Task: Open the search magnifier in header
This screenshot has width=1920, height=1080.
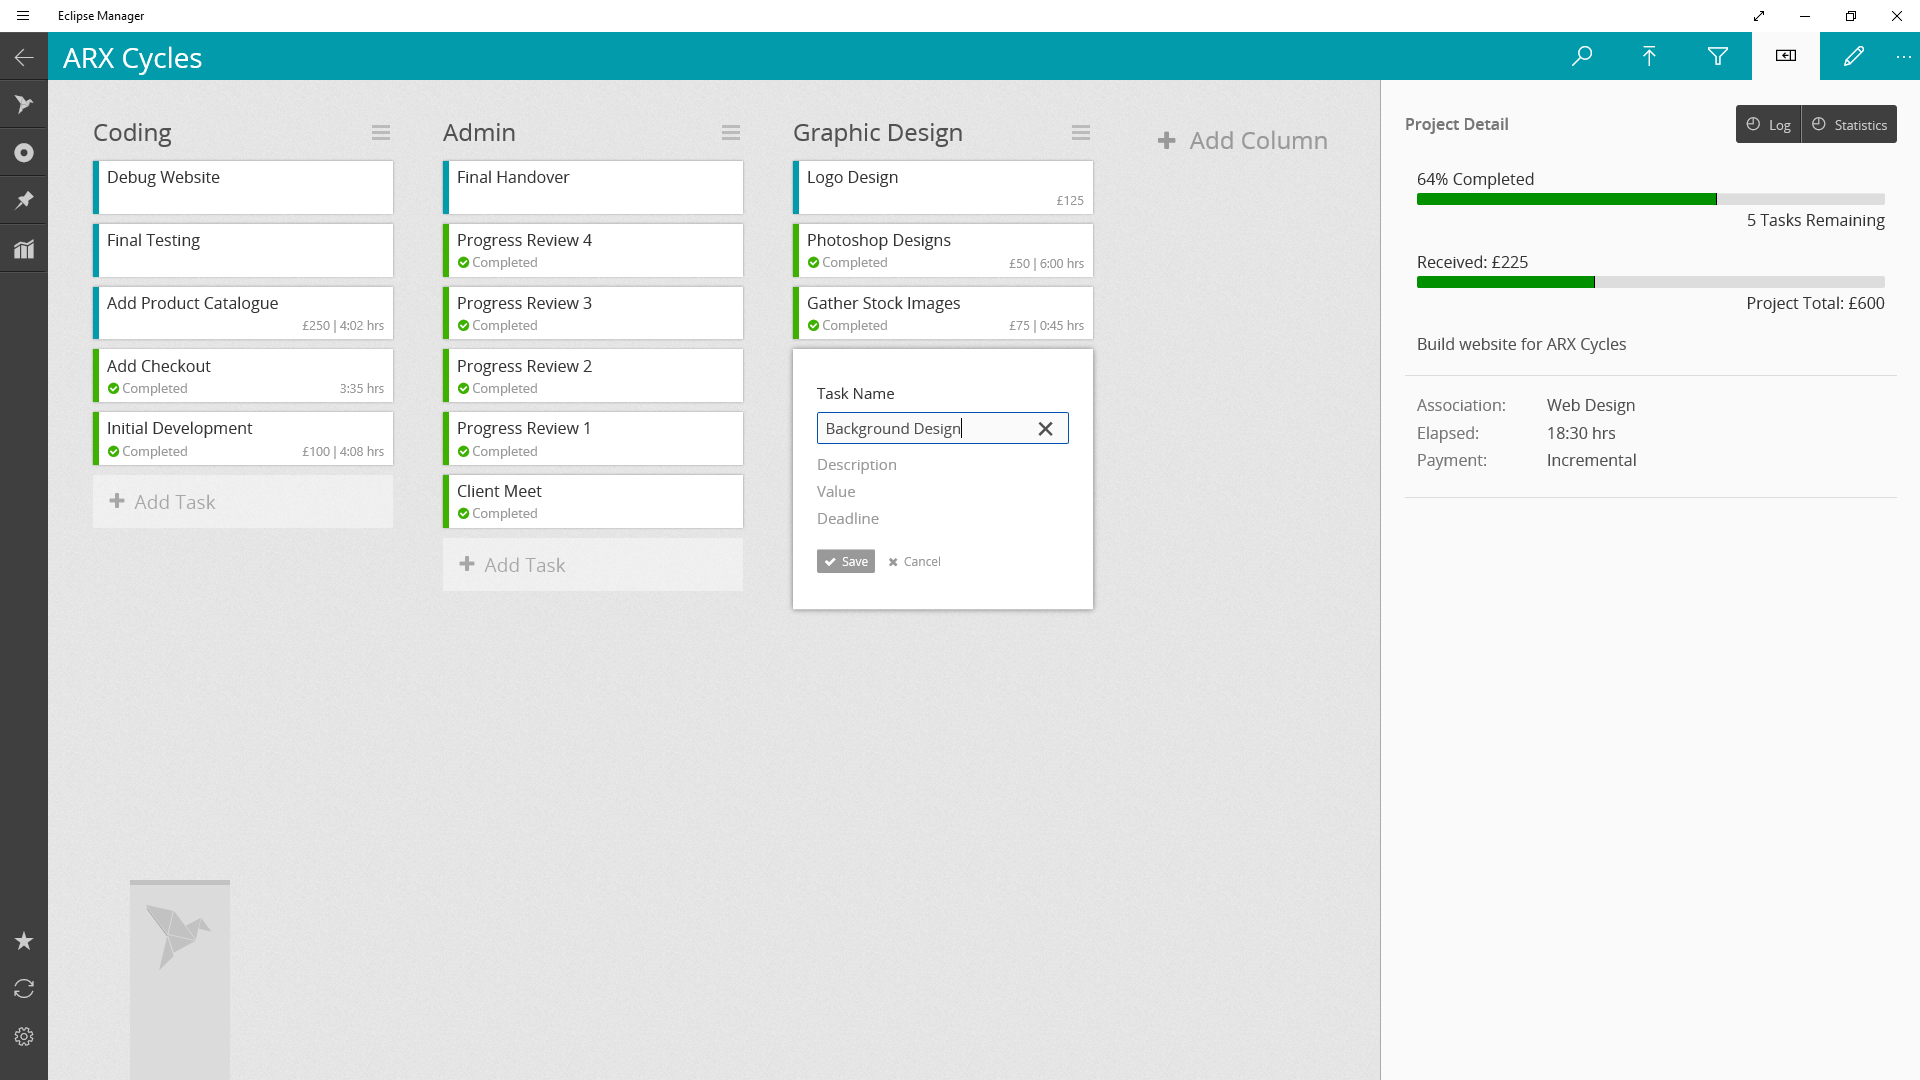Action: tap(1582, 56)
